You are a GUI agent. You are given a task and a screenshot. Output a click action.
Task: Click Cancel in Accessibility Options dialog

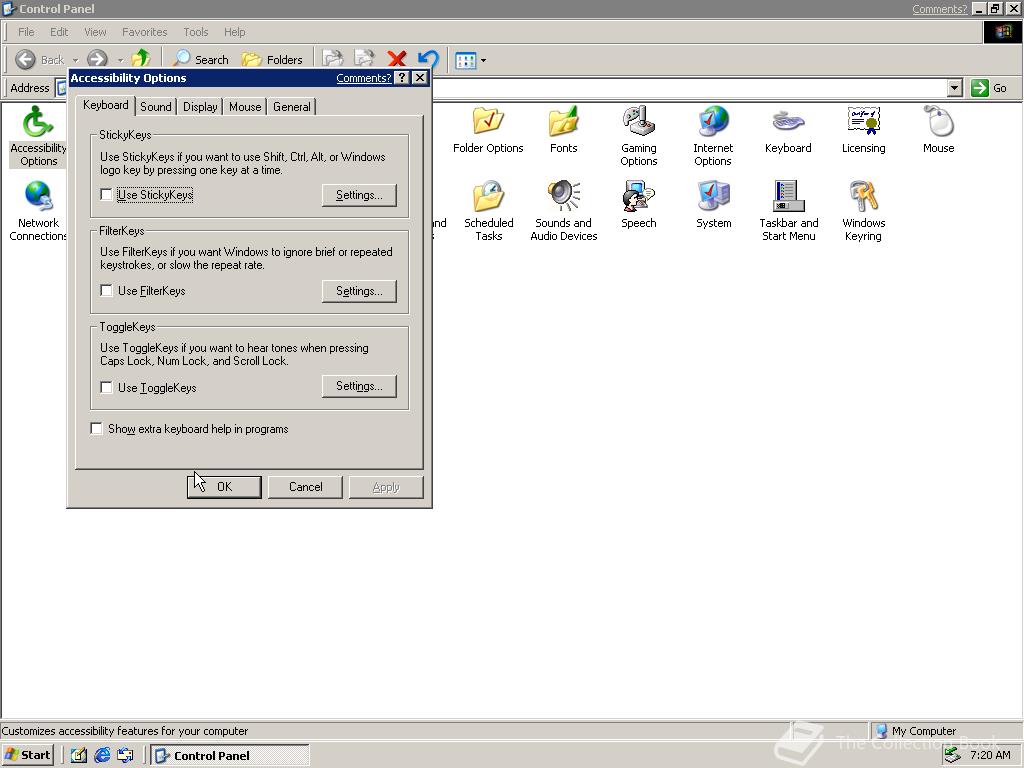coord(306,487)
